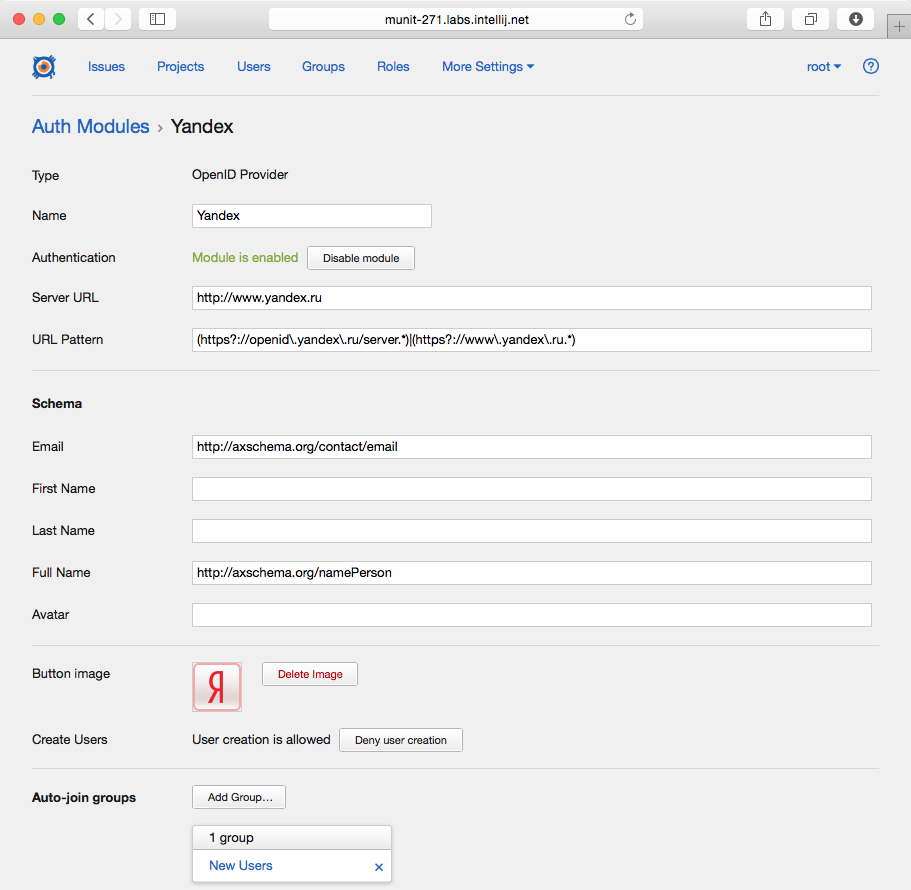Click the 'User creation is allowed' text
This screenshot has width=911, height=890.
click(x=261, y=740)
